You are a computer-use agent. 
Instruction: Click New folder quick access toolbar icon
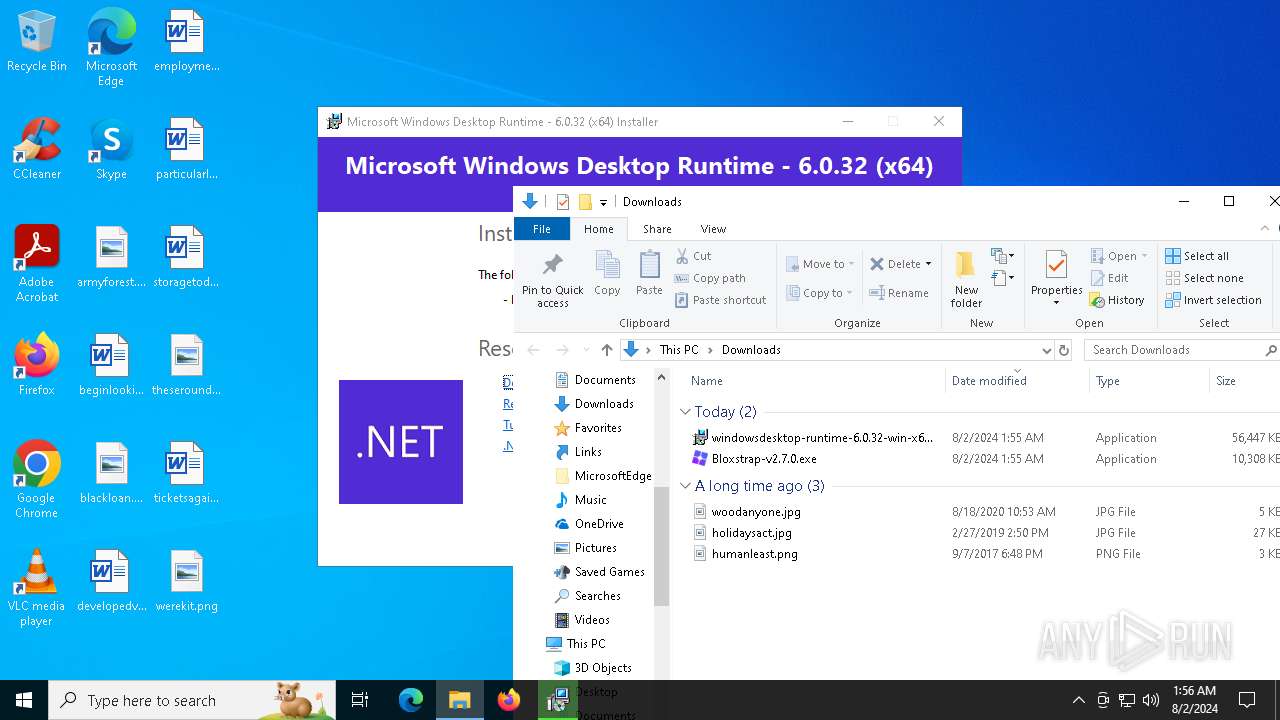tap(585, 202)
